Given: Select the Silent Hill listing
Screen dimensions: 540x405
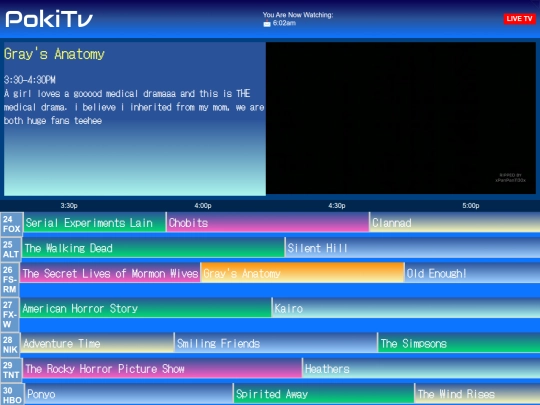Looking at the screenshot, I should coord(413,248).
